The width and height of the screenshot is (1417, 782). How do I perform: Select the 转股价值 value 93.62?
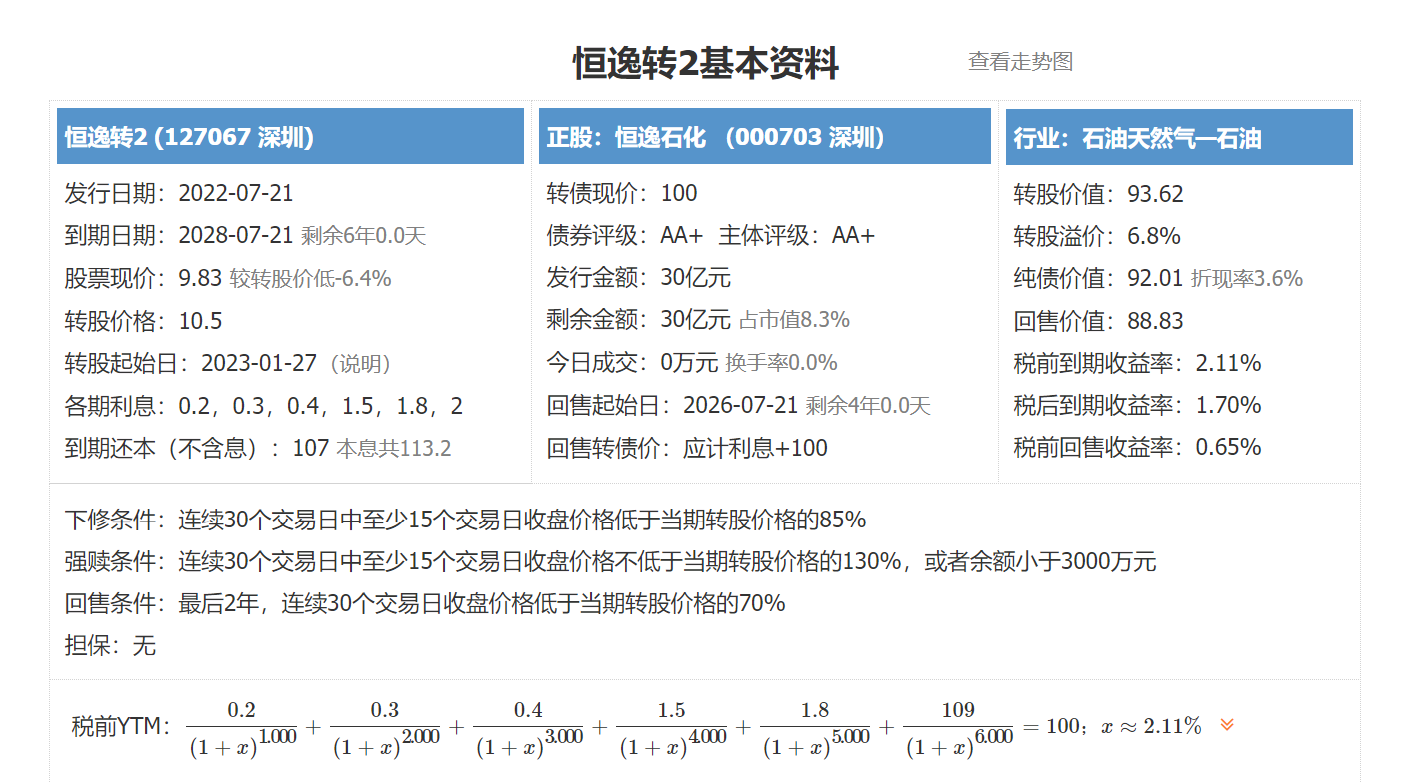click(1155, 194)
